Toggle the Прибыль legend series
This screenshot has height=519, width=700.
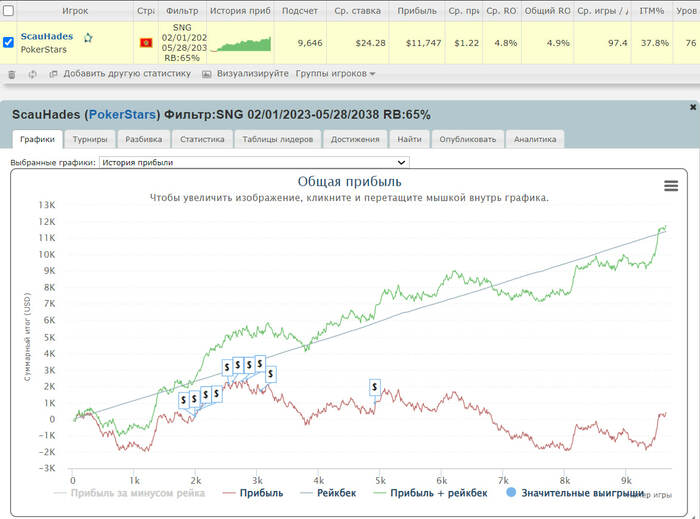tap(257, 492)
